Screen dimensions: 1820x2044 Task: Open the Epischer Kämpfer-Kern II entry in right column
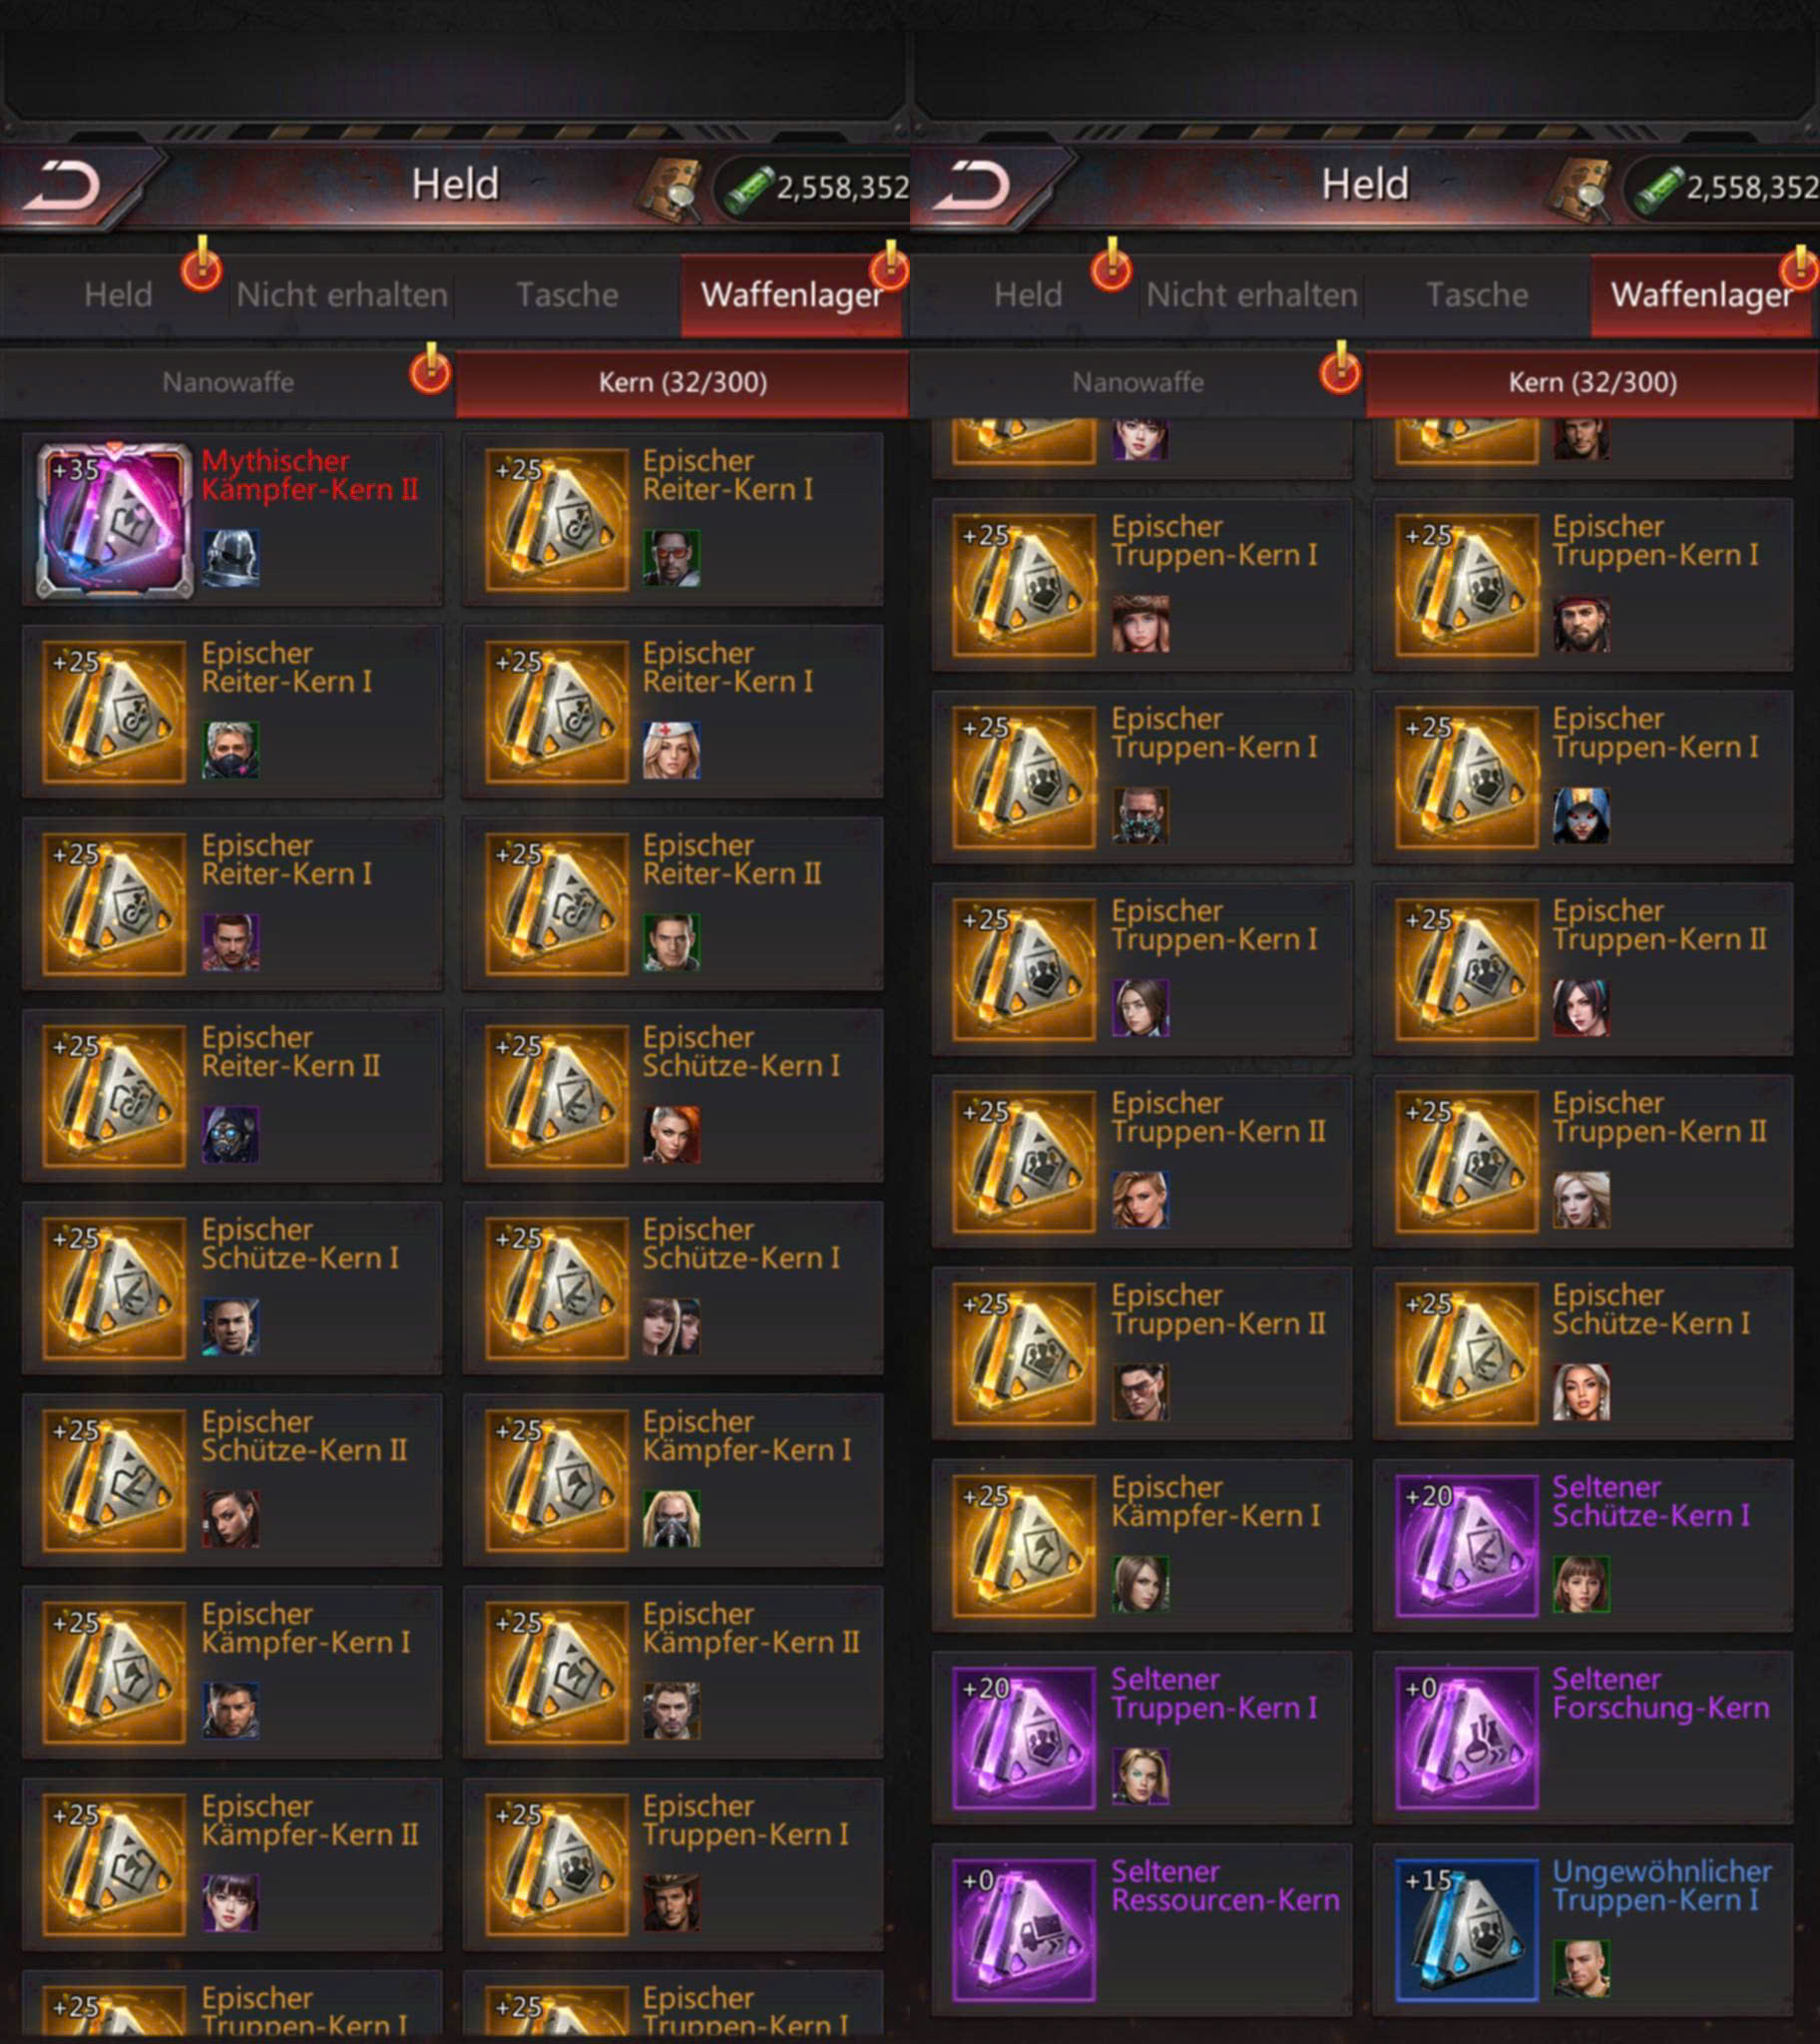[673, 1672]
